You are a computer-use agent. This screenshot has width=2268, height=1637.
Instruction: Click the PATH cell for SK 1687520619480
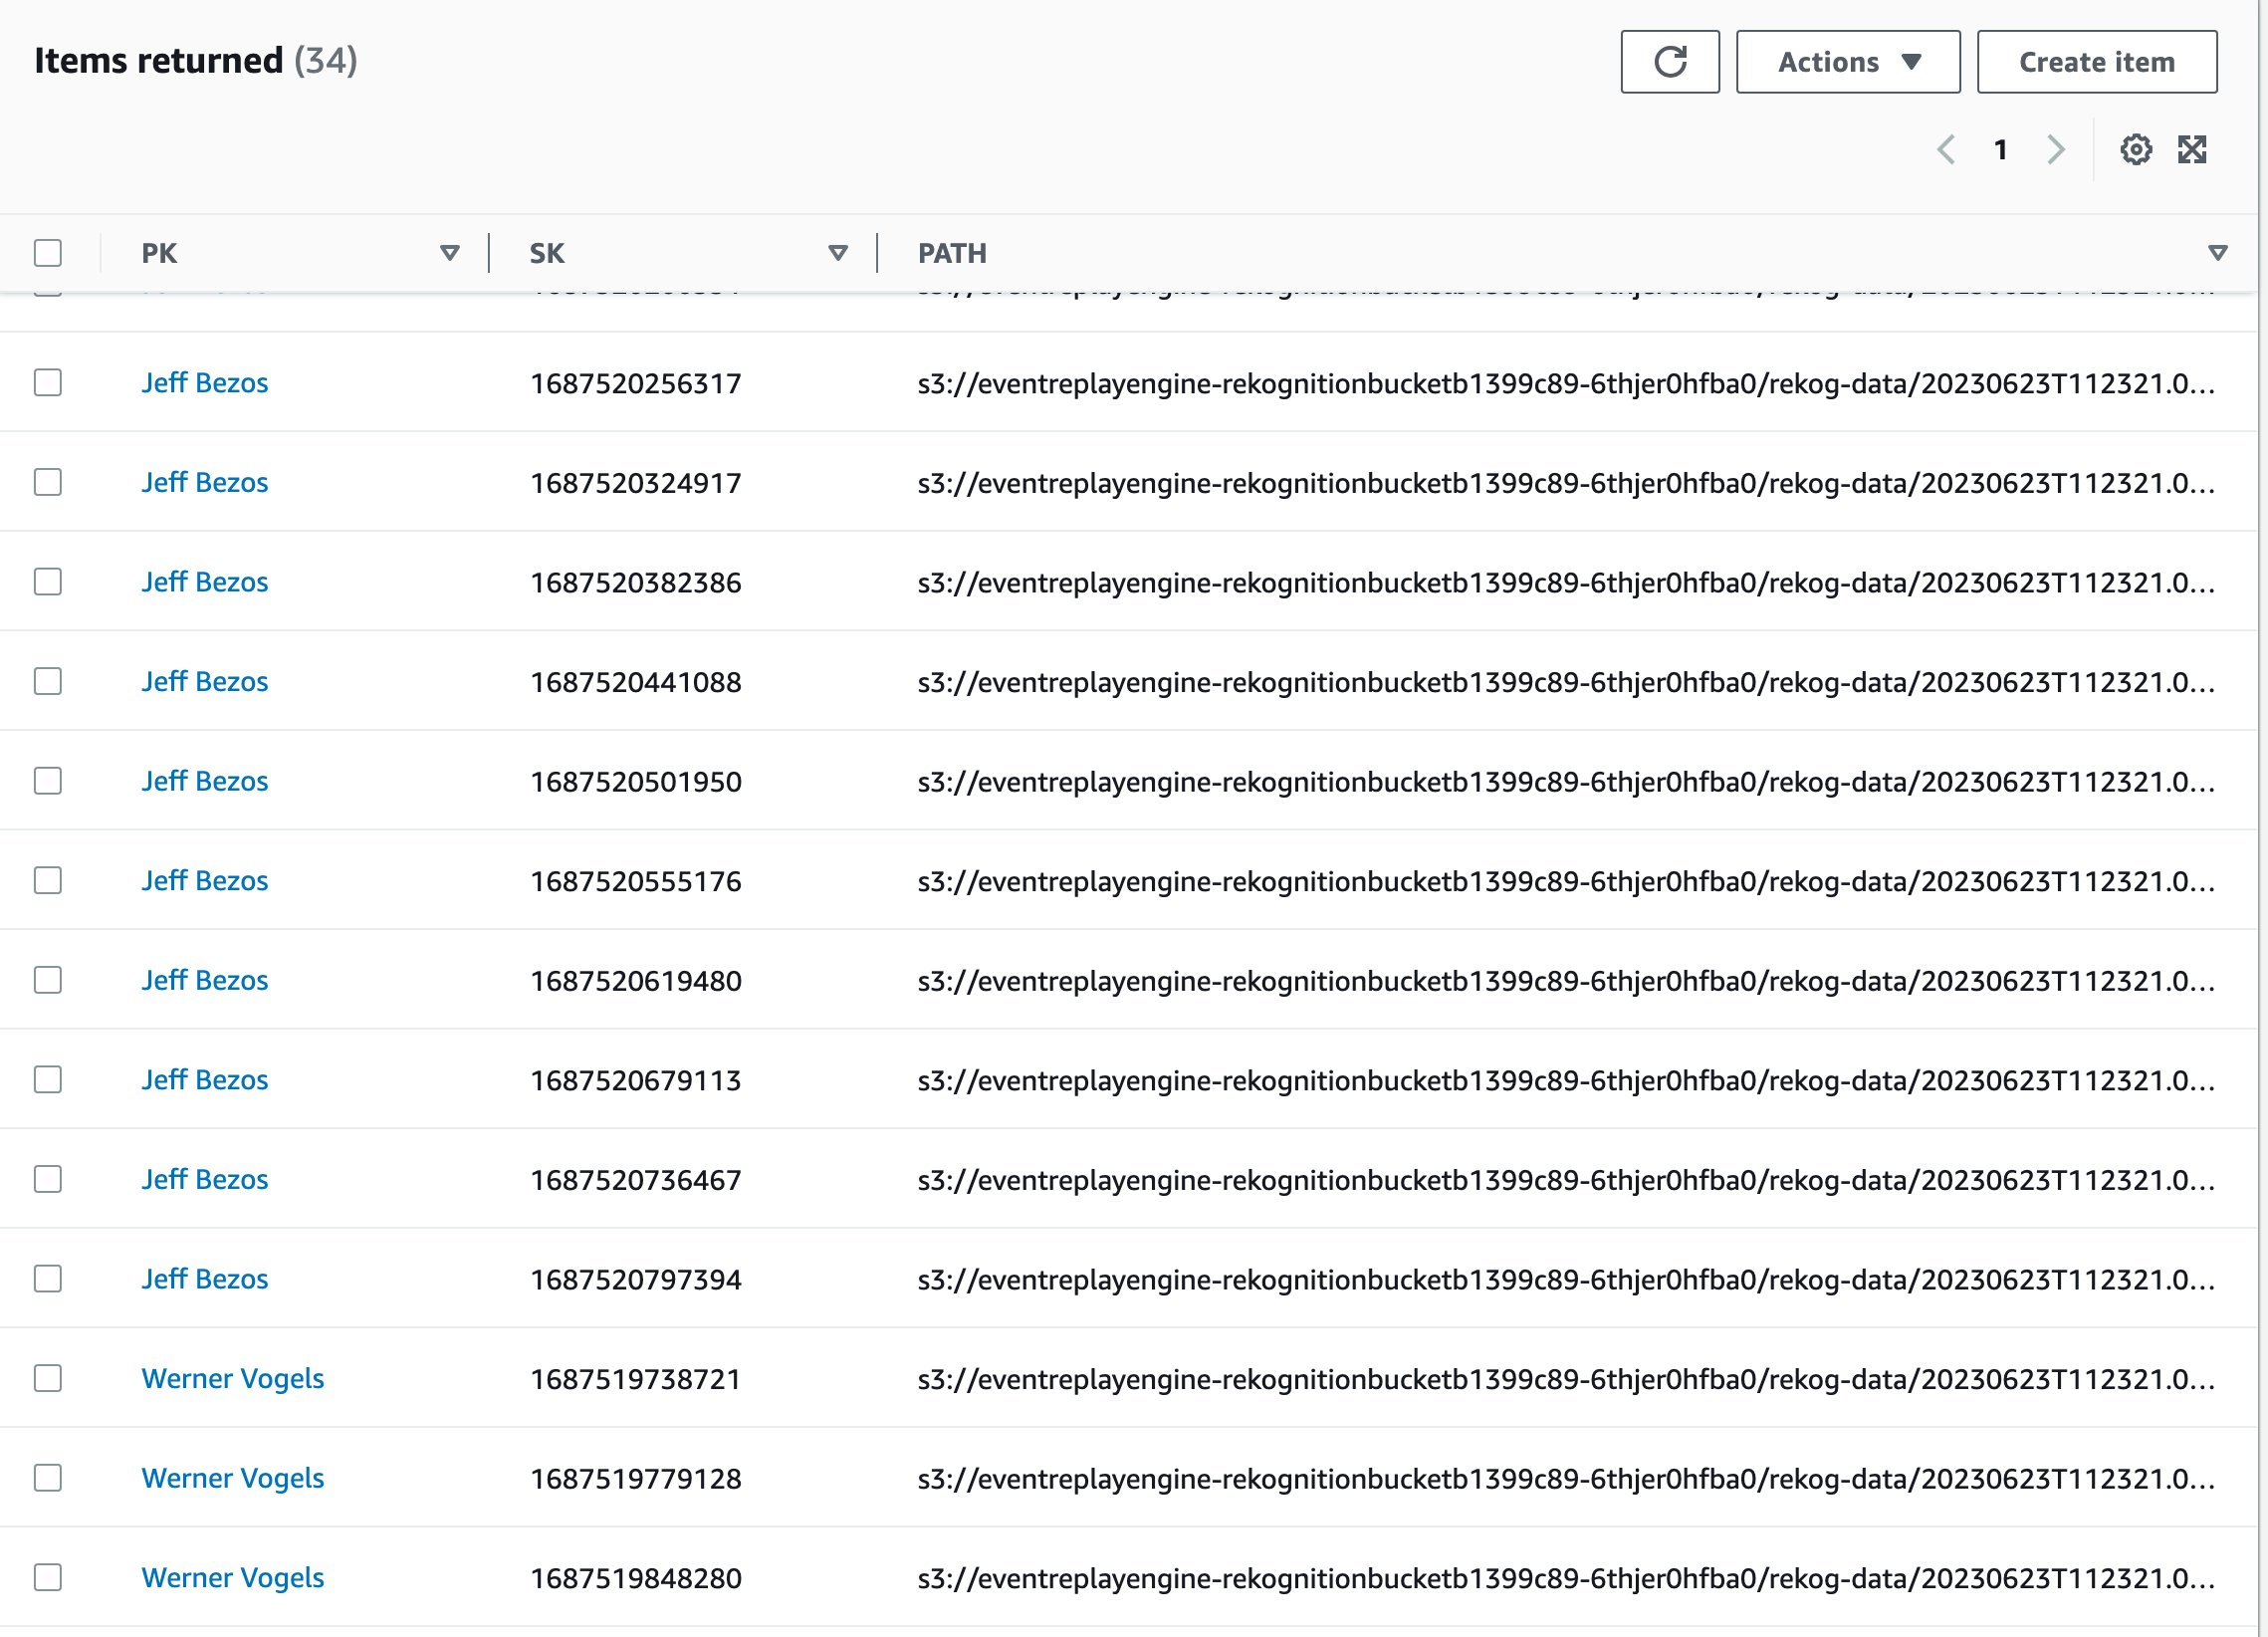pyautogui.click(x=1565, y=981)
